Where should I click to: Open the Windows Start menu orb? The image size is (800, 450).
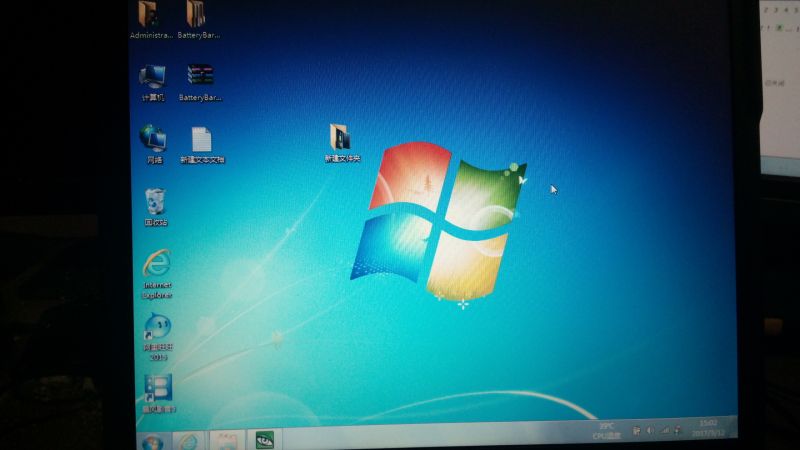(x=153, y=441)
